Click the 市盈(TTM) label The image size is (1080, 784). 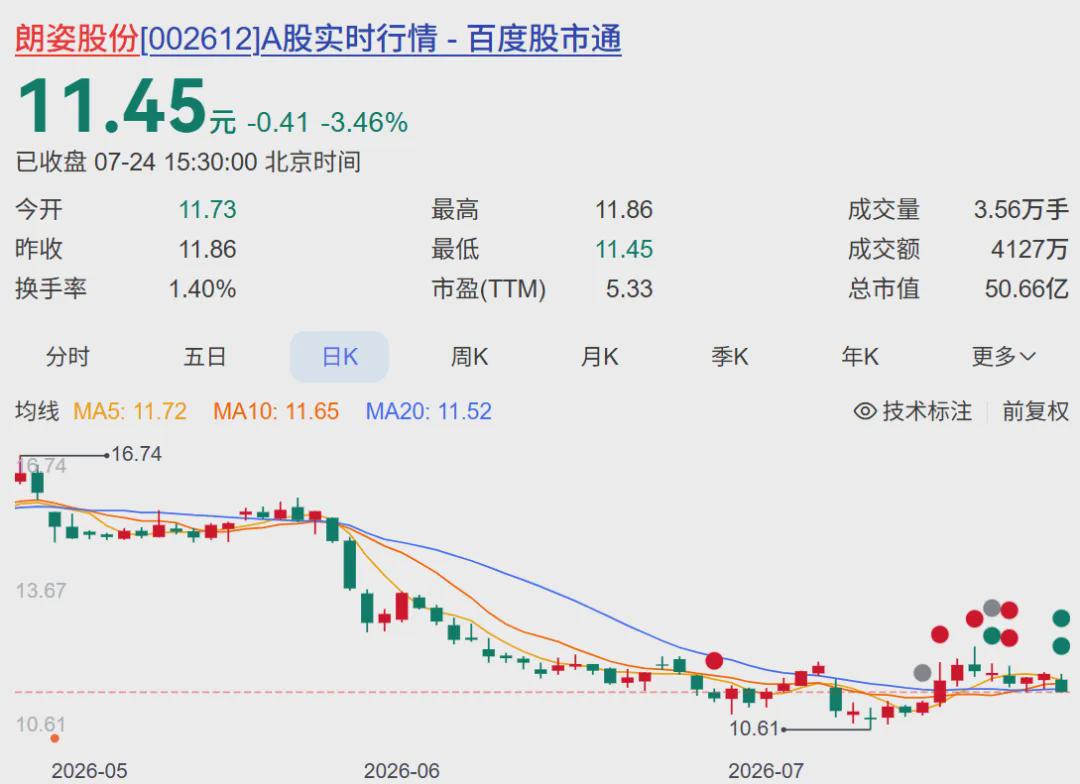(x=488, y=289)
